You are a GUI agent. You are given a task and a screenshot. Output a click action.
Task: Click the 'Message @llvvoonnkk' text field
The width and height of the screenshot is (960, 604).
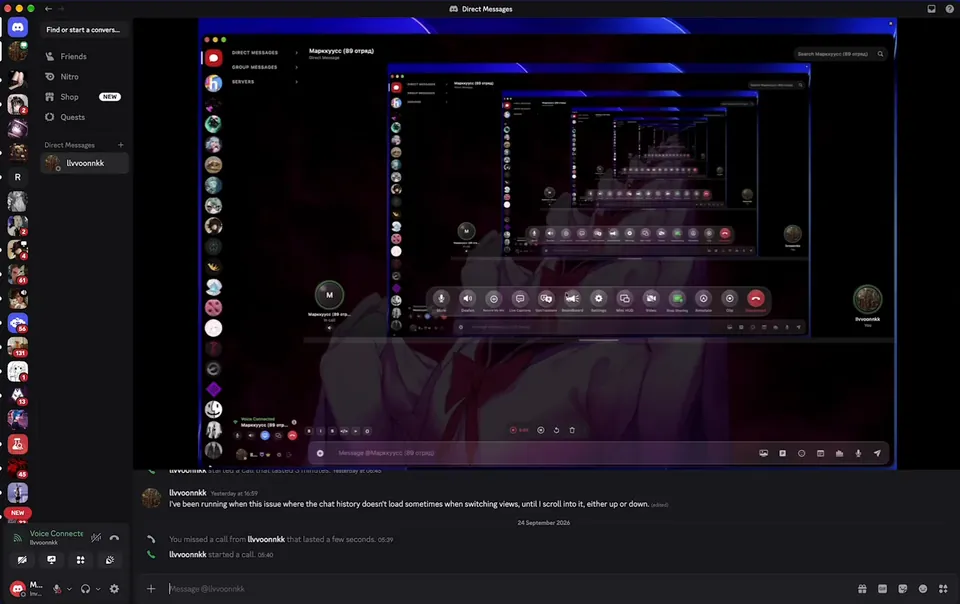point(508,589)
